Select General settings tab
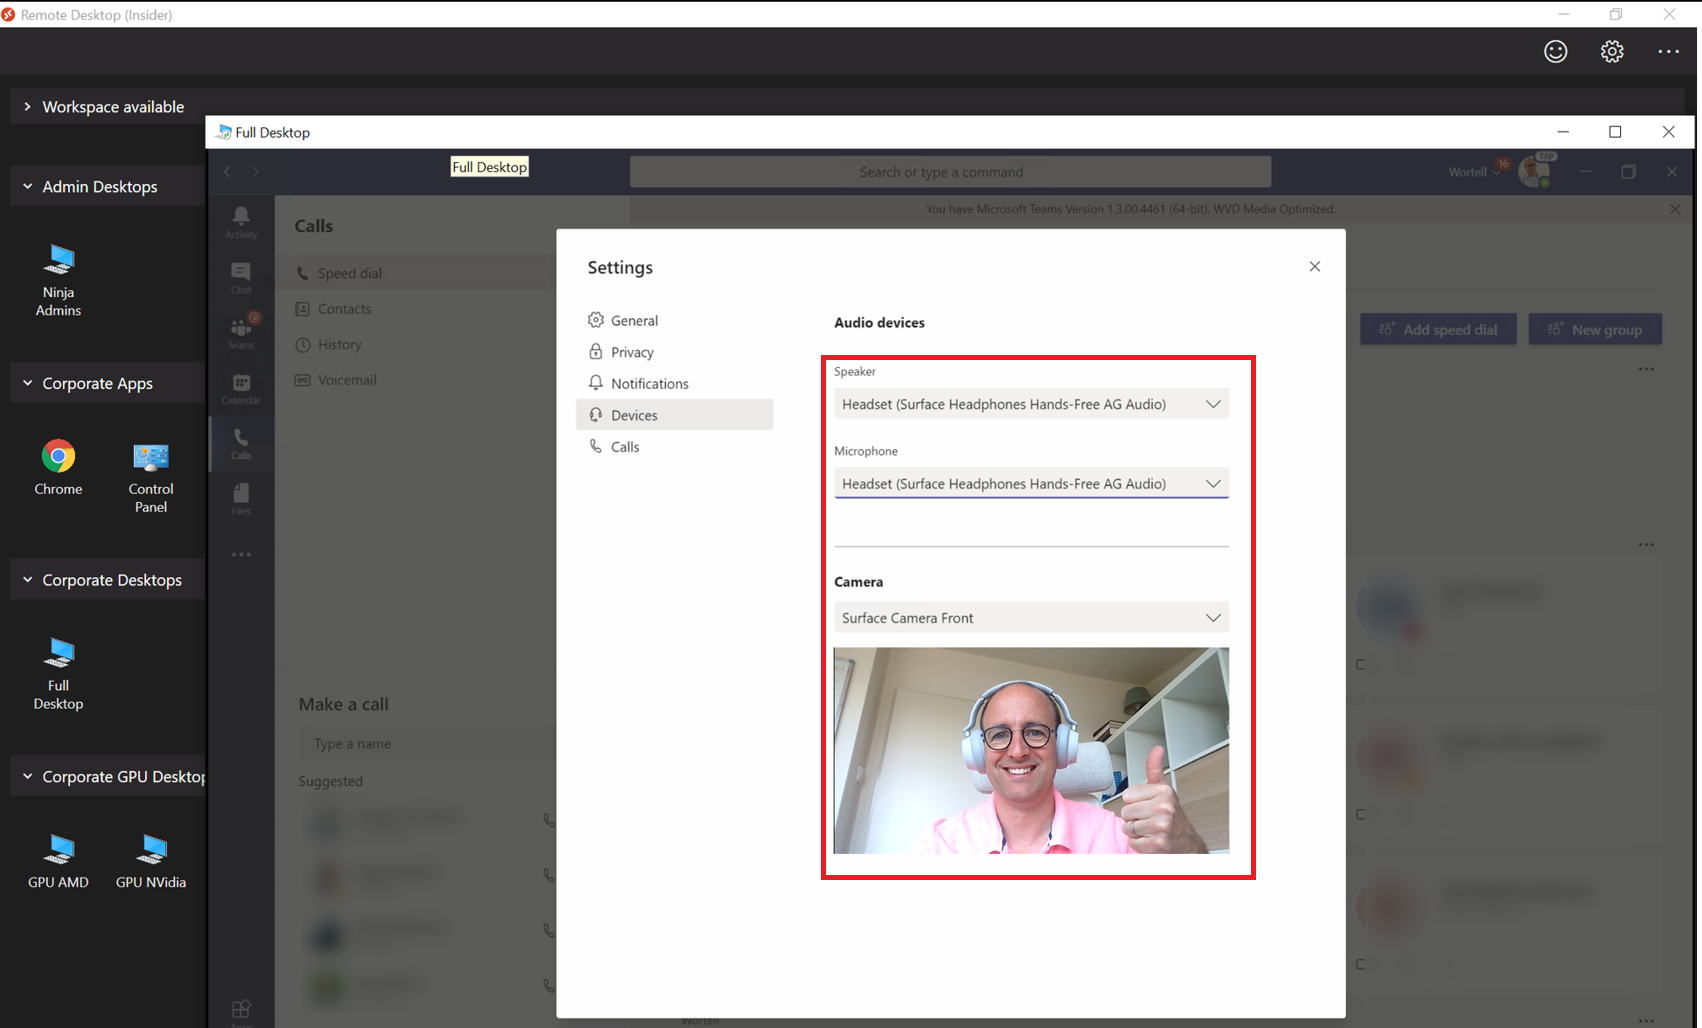Screen dimensions: 1702x1028 674,320
